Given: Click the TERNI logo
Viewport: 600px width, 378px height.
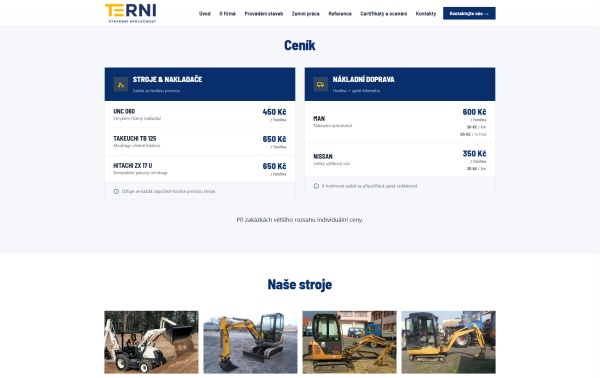Looking at the screenshot, I should (x=130, y=13).
